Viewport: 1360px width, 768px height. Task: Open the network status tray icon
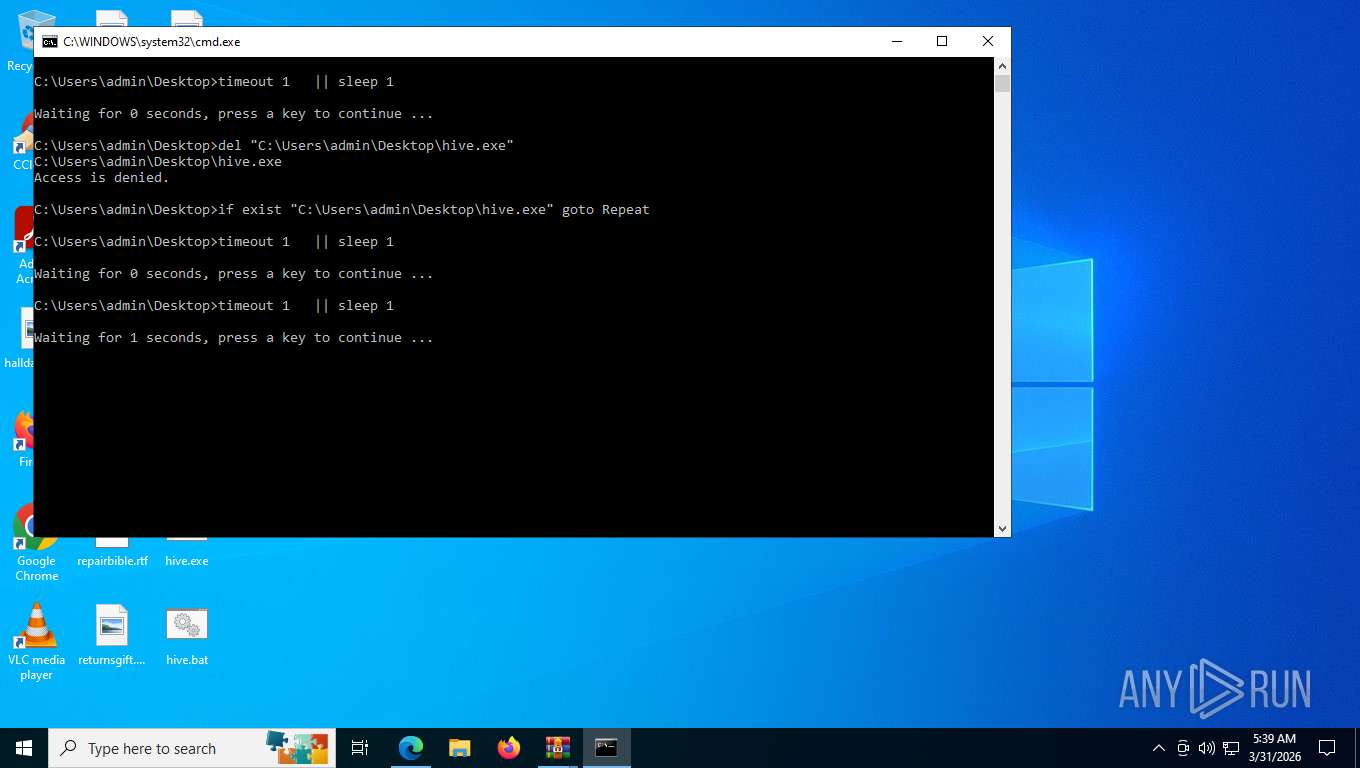point(1231,748)
